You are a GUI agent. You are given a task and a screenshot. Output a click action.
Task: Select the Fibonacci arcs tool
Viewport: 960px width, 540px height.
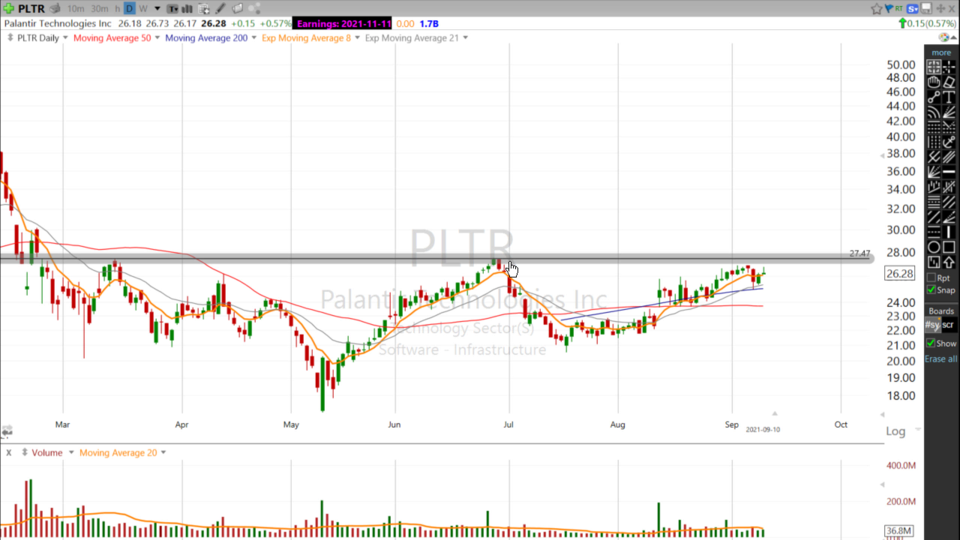click(934, 112)
